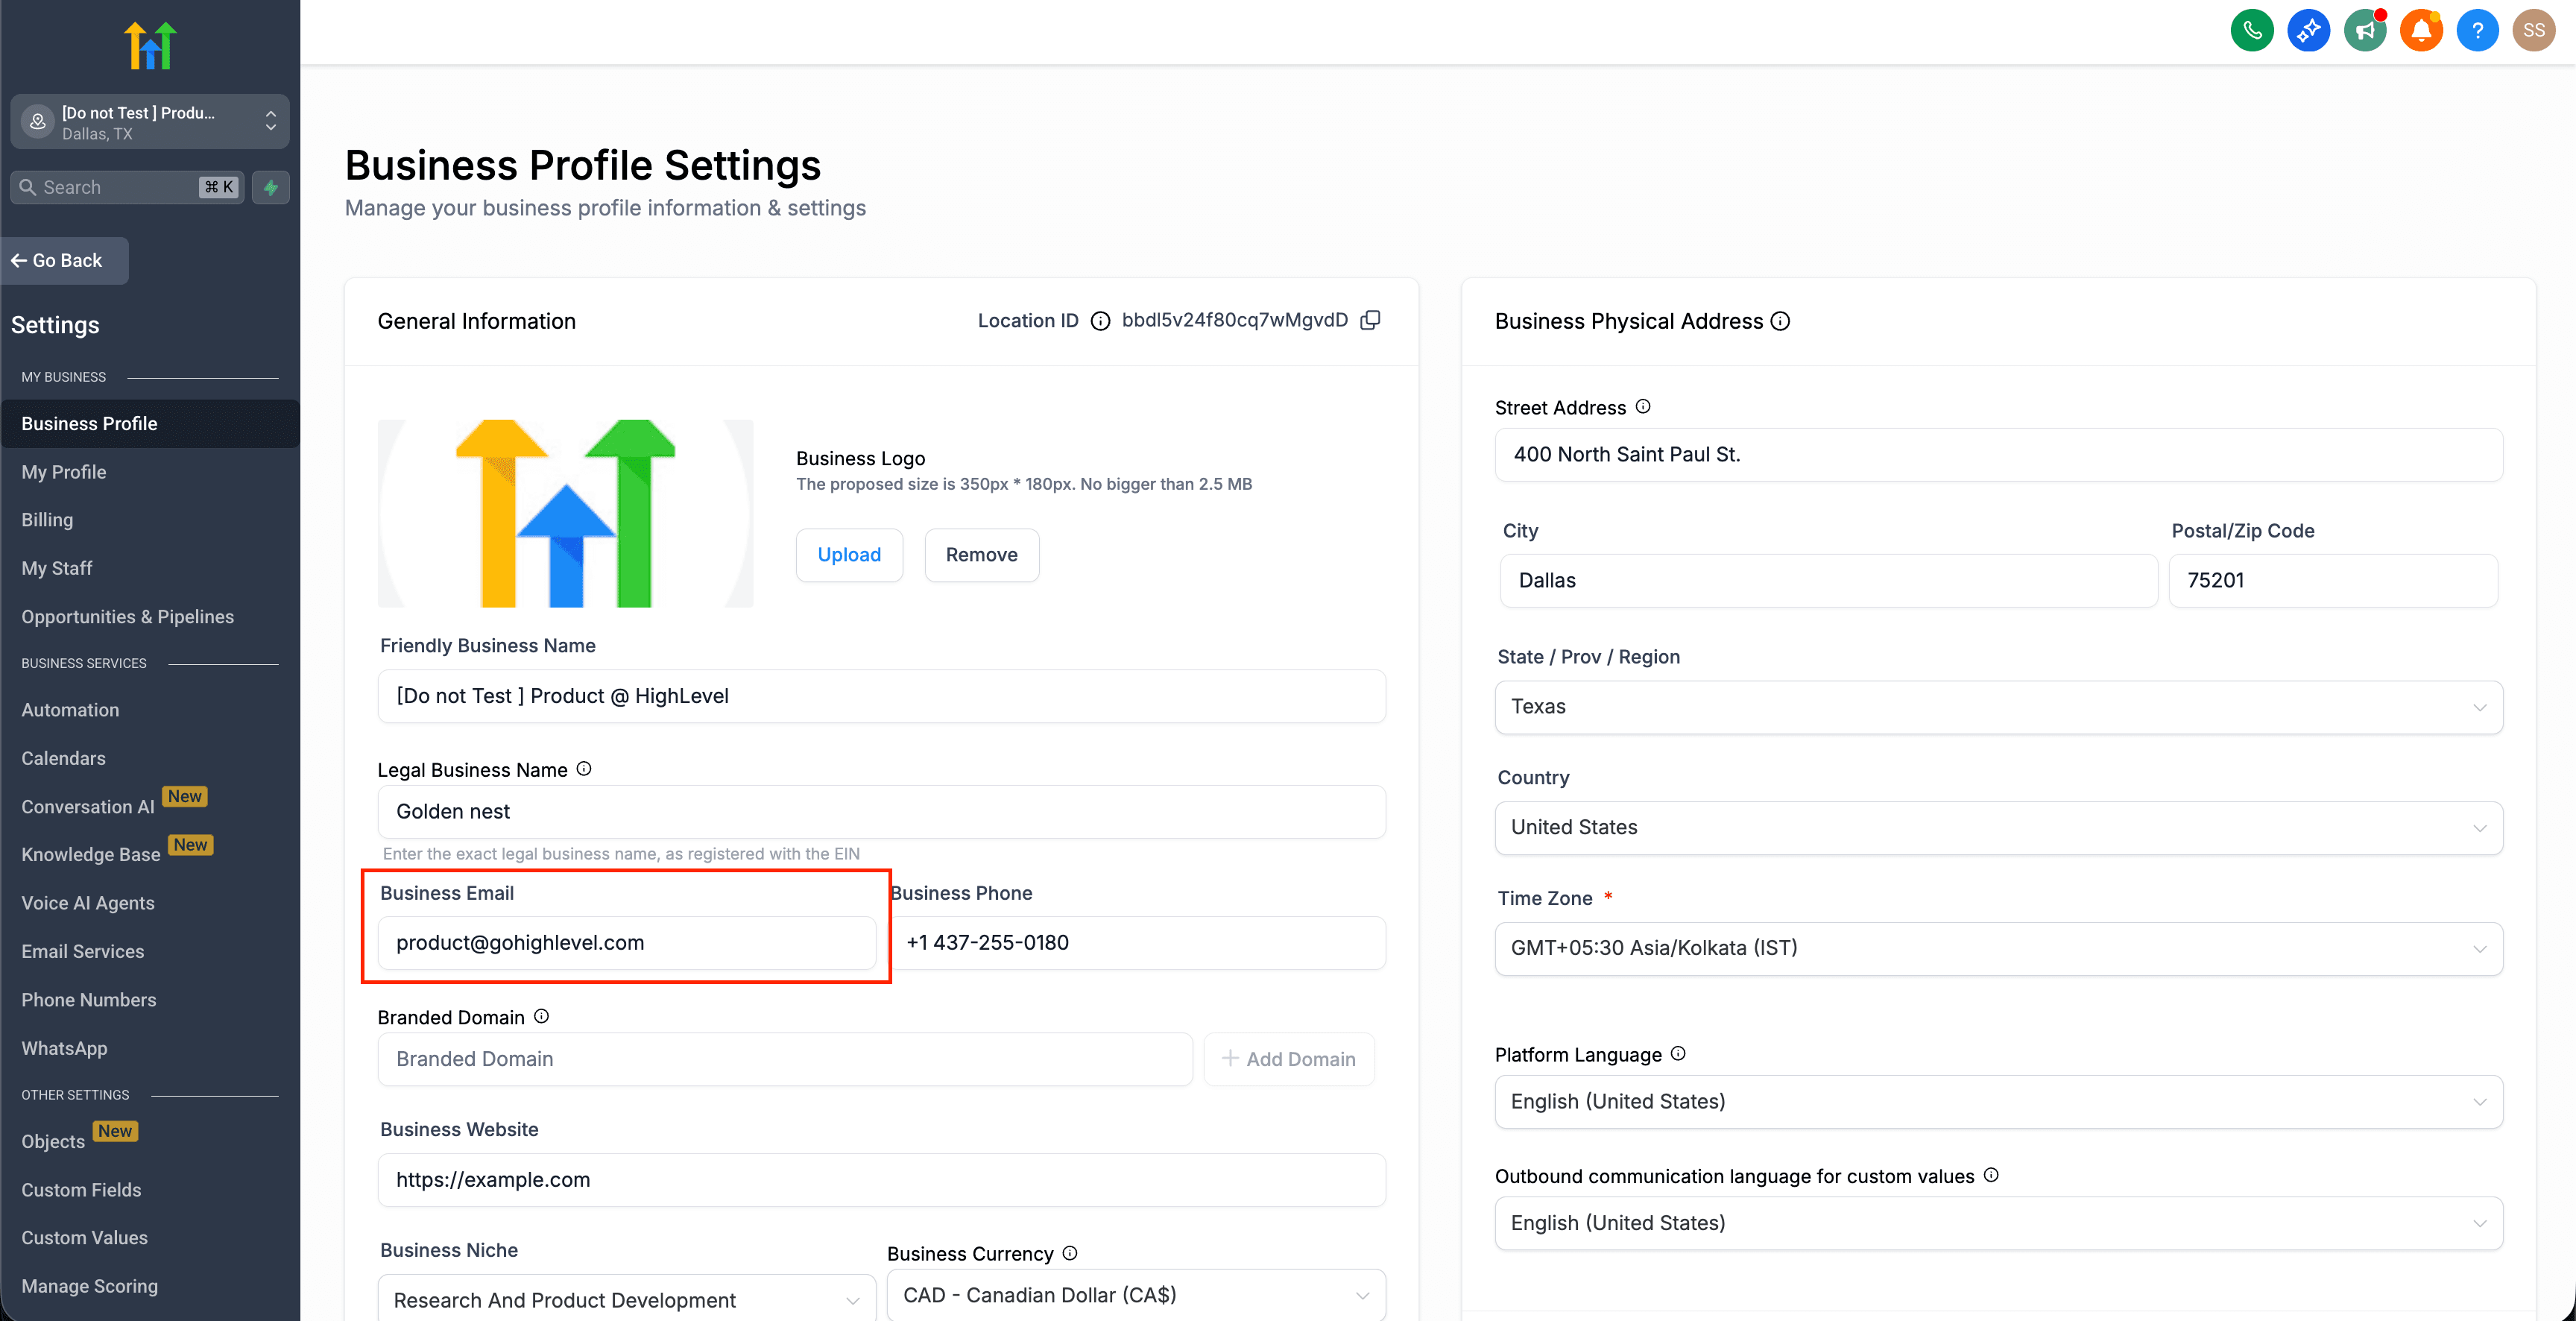Open the SS profile avatar menu
Image resolution: width=2576 pixels, height=1321 pixels.
pyautogui.click(x=2534, y=30)
